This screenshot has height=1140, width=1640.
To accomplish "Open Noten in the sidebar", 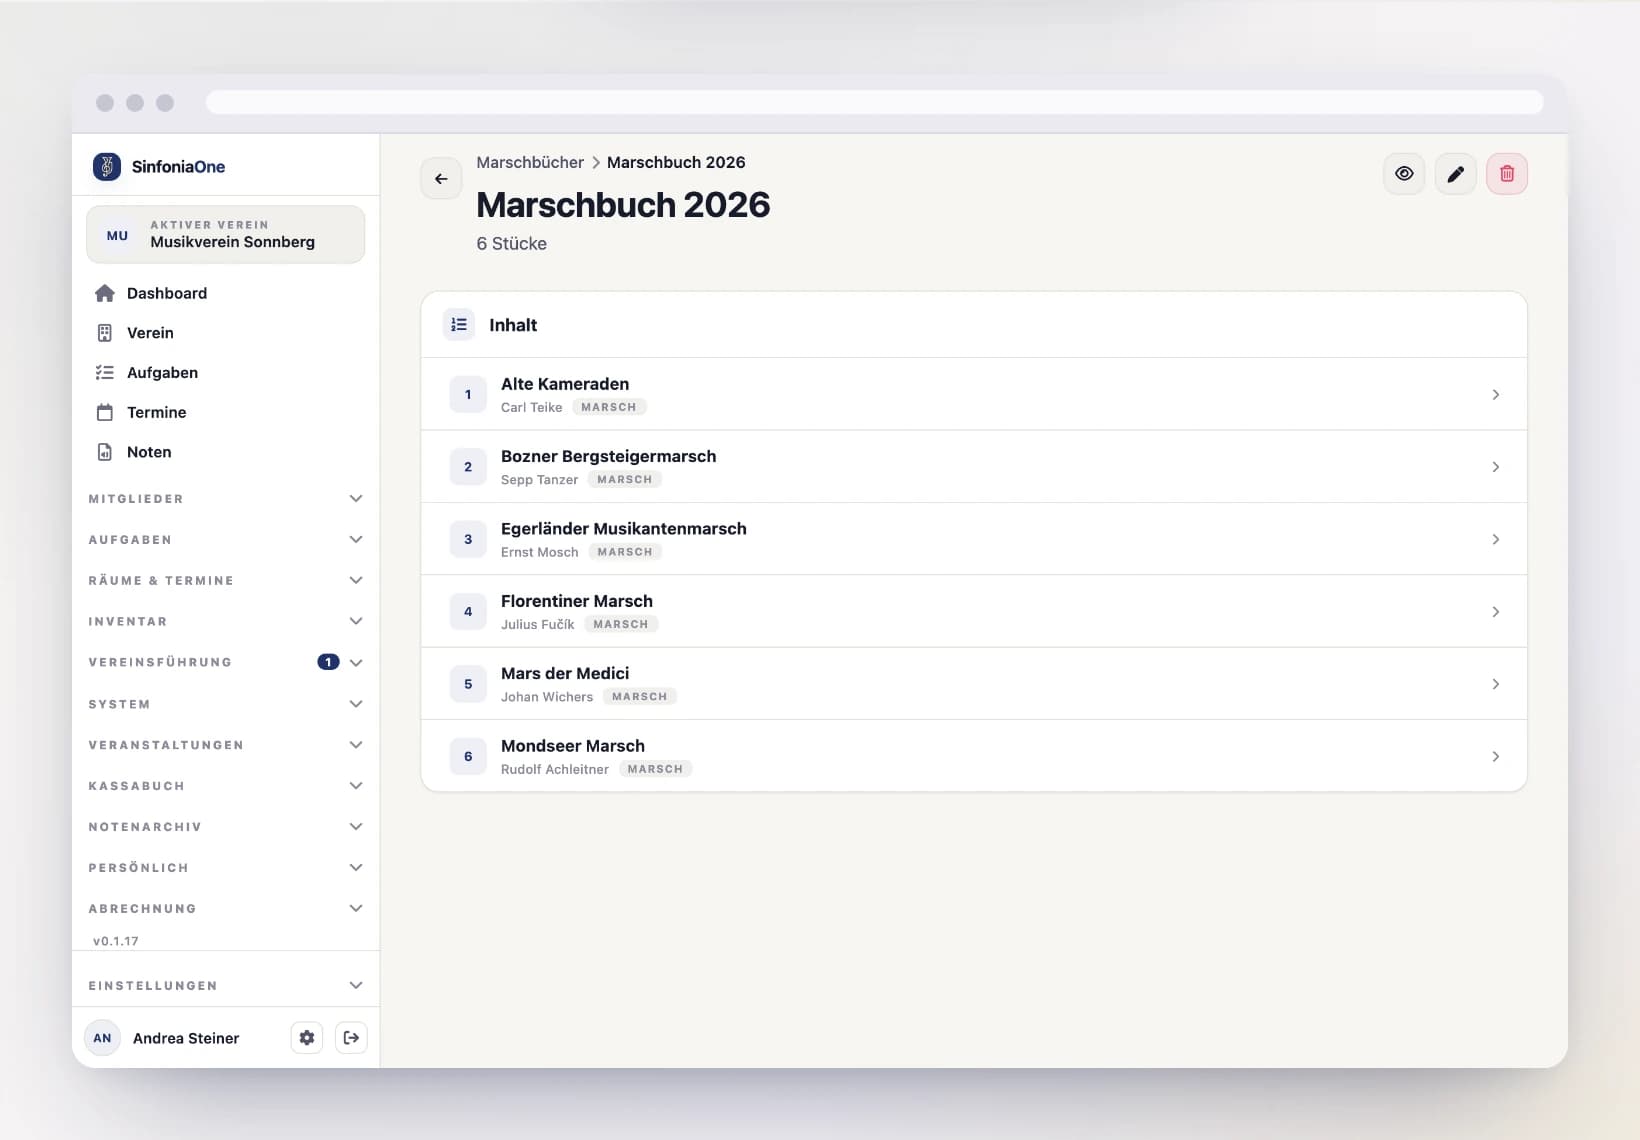I will click(149, 452).
